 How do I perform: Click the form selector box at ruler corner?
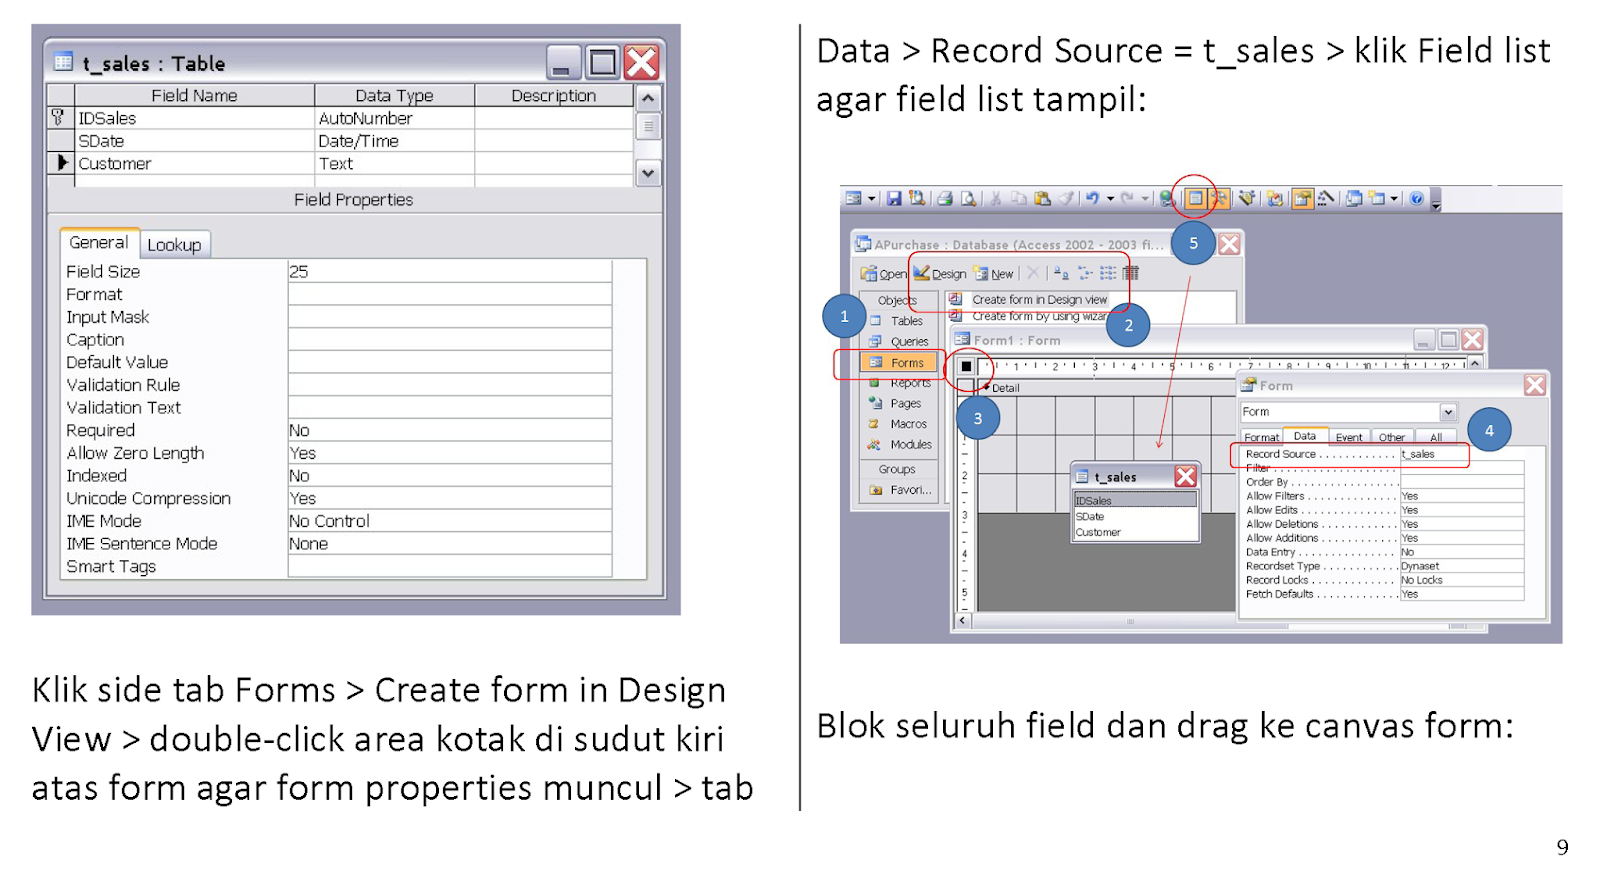[x=966, y=366]
